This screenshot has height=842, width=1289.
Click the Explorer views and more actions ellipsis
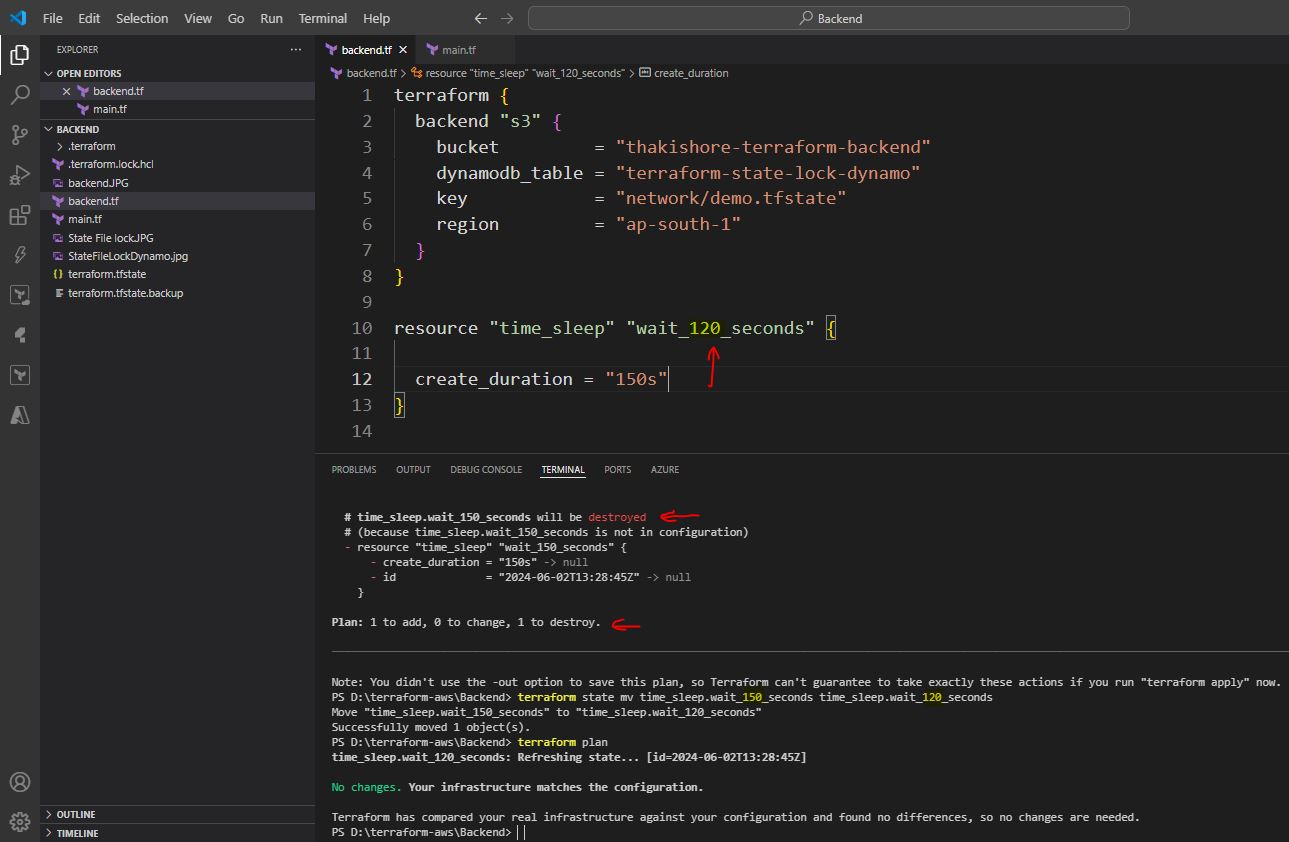point(295,49)
